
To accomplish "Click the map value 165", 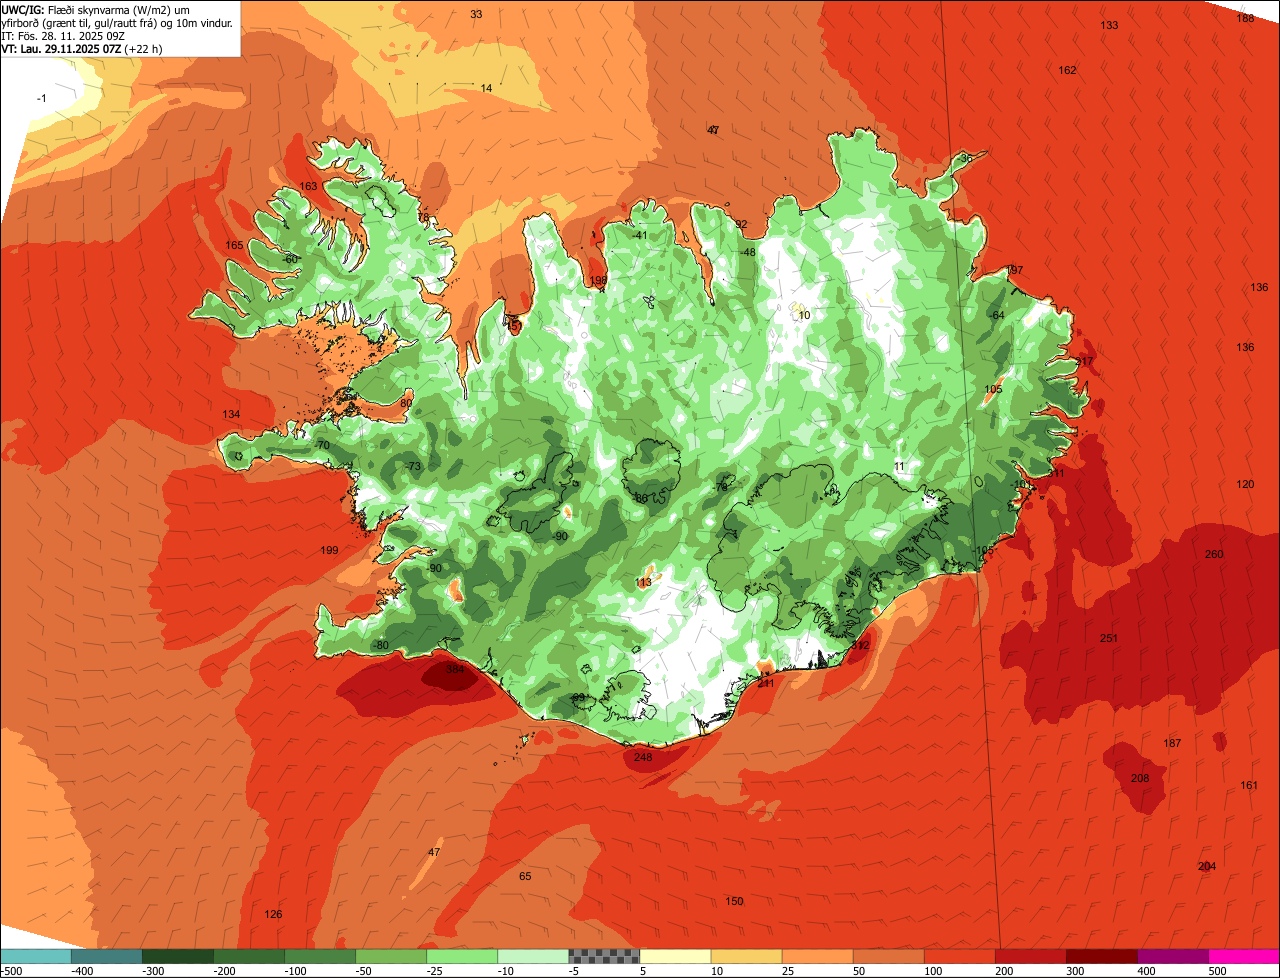I will tap(234, 245).
